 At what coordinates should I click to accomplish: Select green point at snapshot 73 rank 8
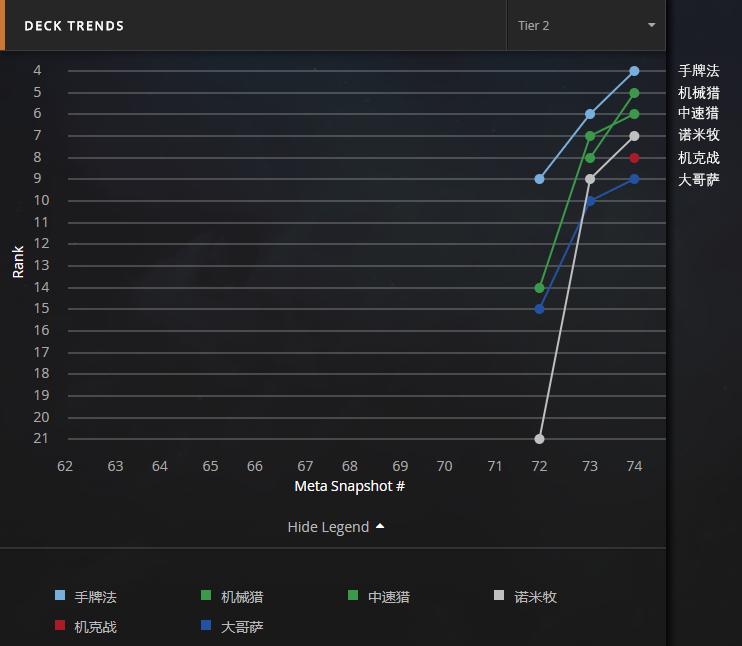[x=590, y=158]
